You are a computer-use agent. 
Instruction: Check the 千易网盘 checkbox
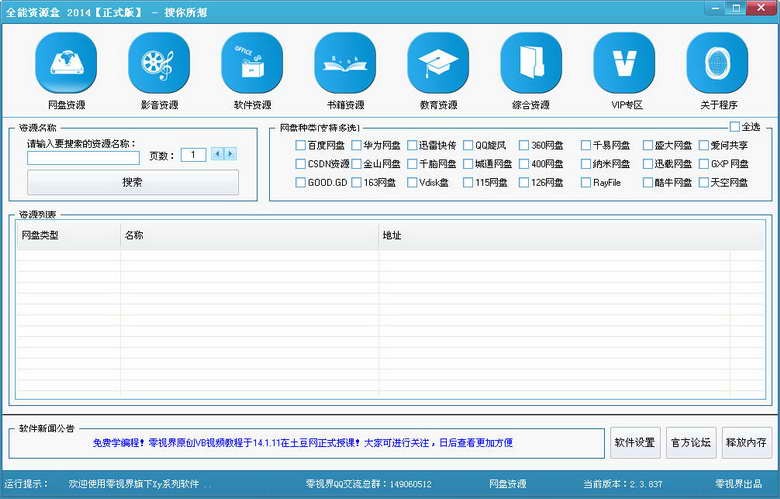click(x=586, y=145)
